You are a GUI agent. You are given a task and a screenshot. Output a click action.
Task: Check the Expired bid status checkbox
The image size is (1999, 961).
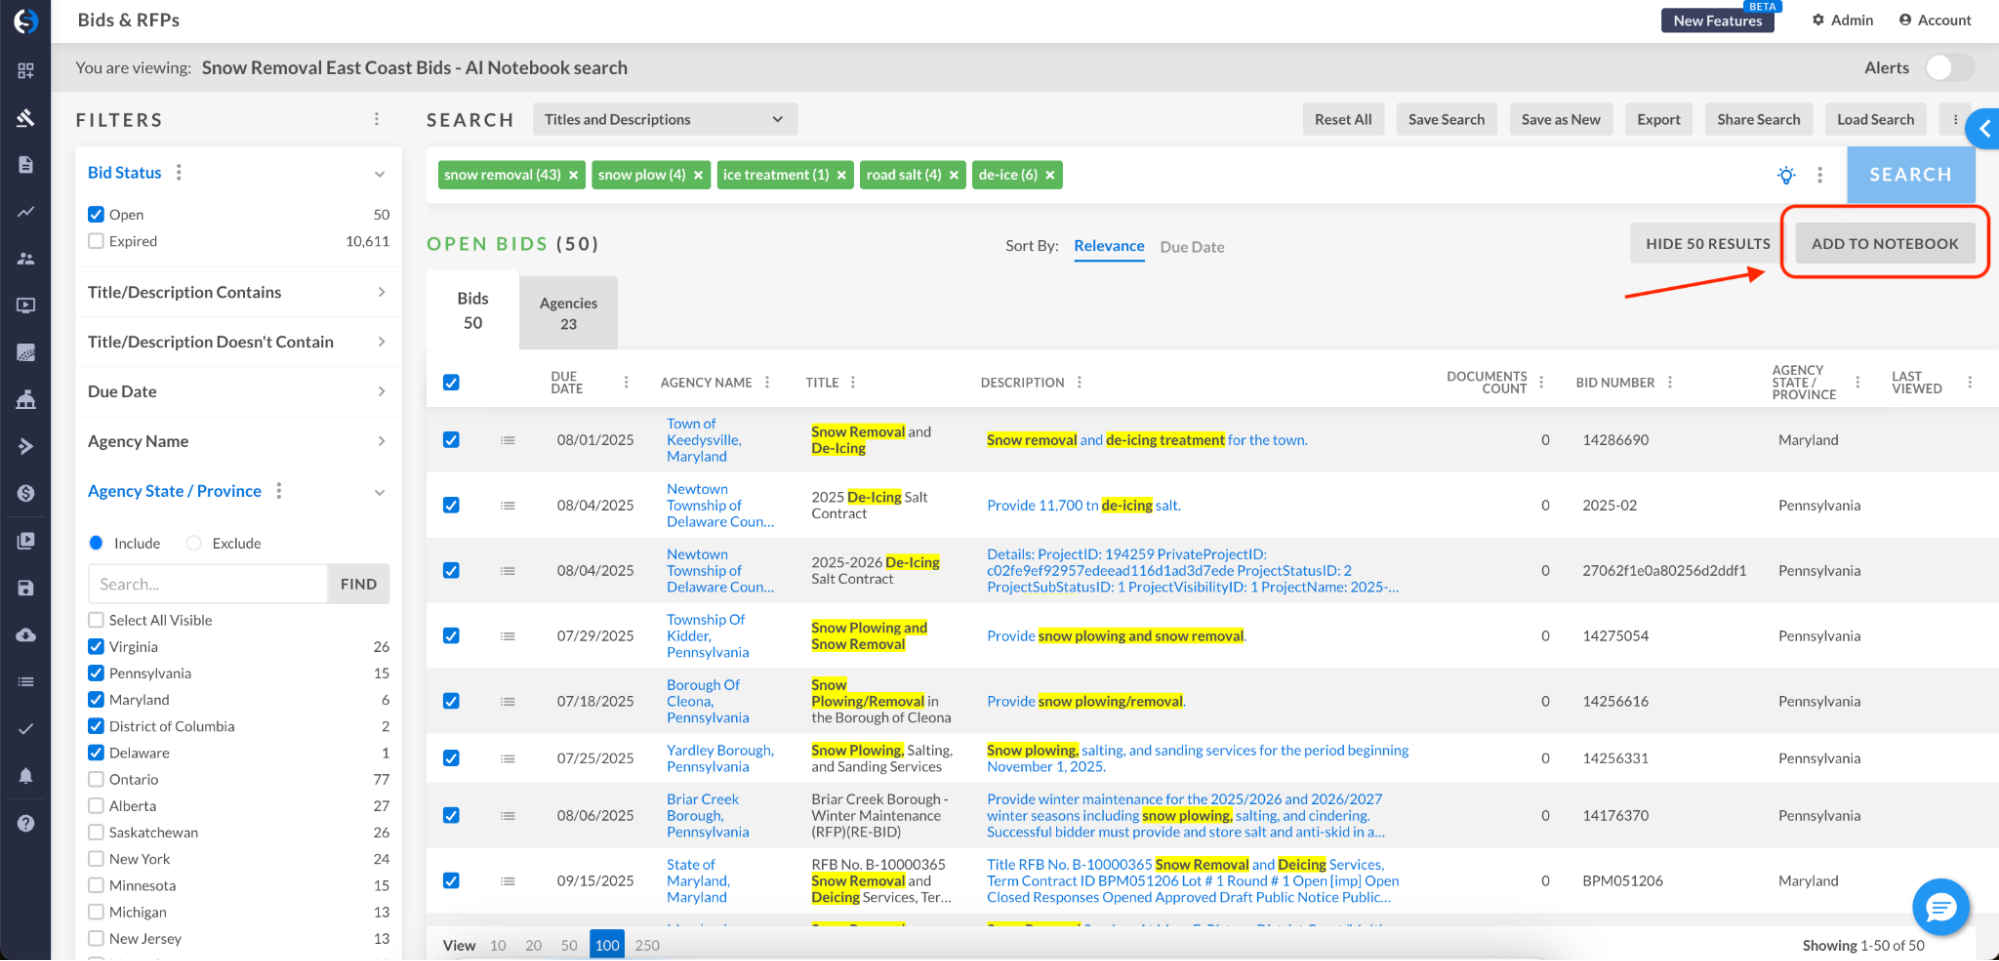point(96,241)
